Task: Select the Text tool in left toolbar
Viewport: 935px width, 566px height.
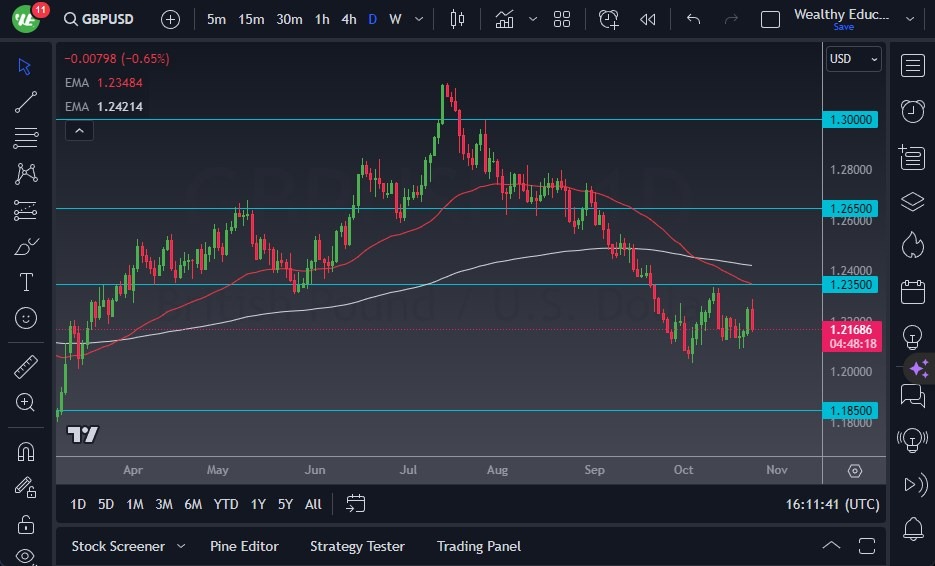Action: click(x=26, y=282)
